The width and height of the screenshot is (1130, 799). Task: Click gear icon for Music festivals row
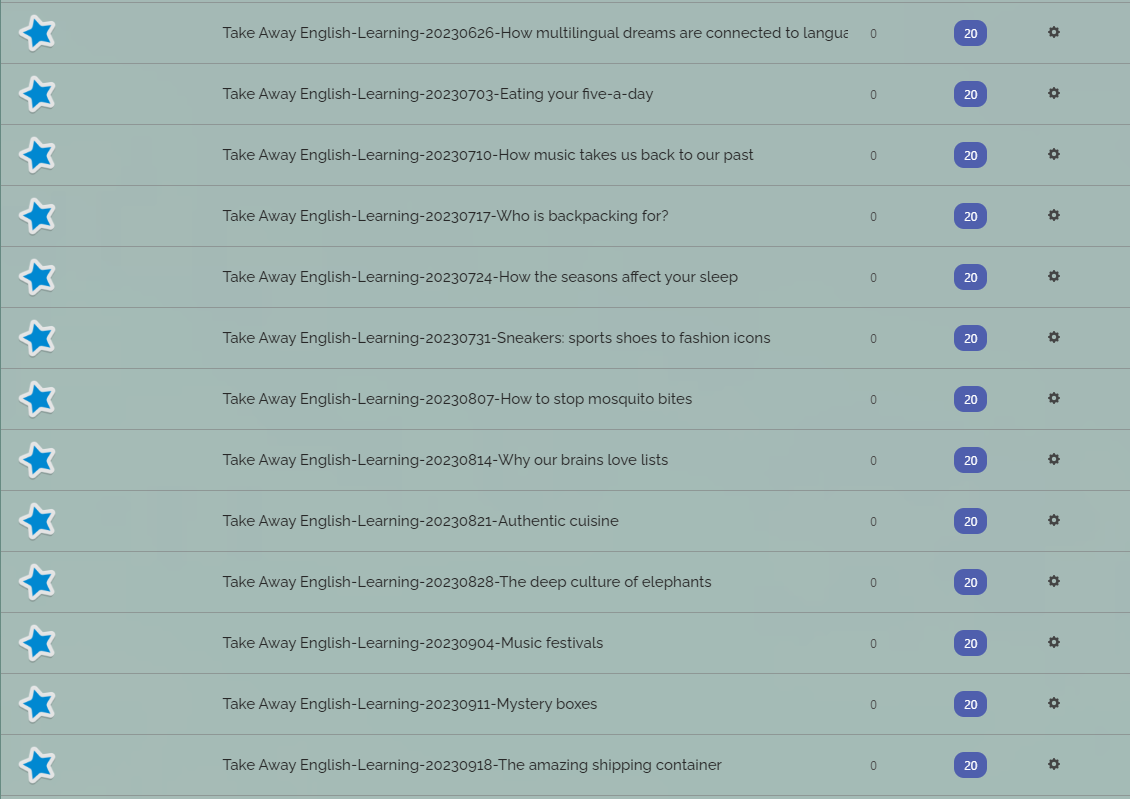[x=1054, y=642]
